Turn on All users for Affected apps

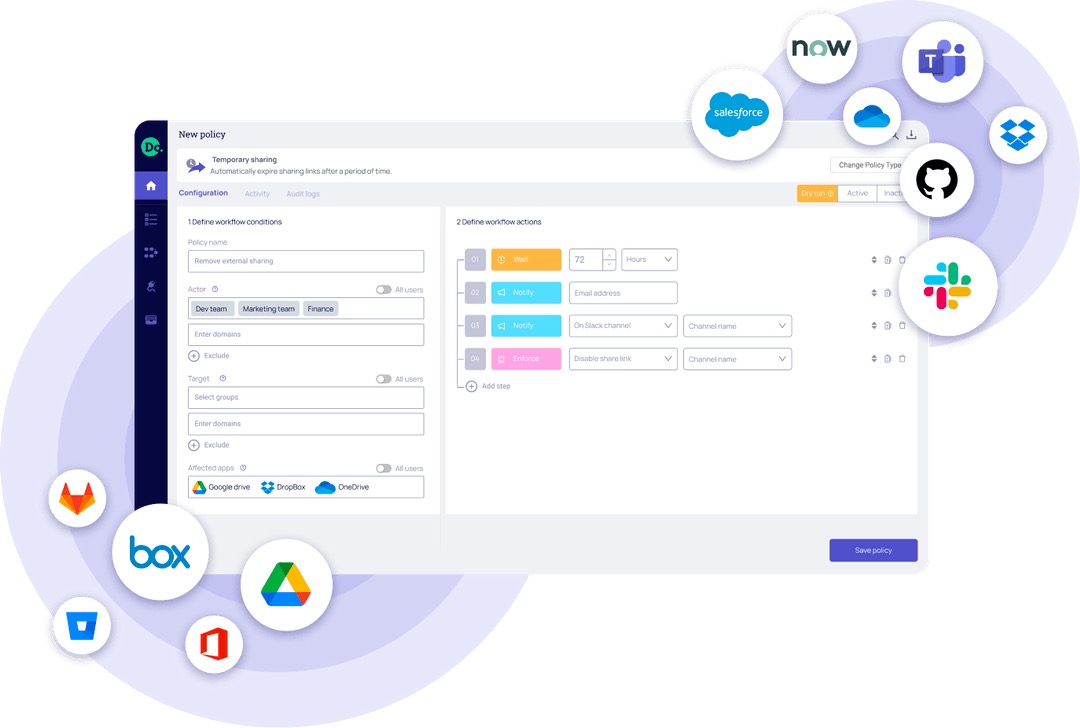pos(383,468)
